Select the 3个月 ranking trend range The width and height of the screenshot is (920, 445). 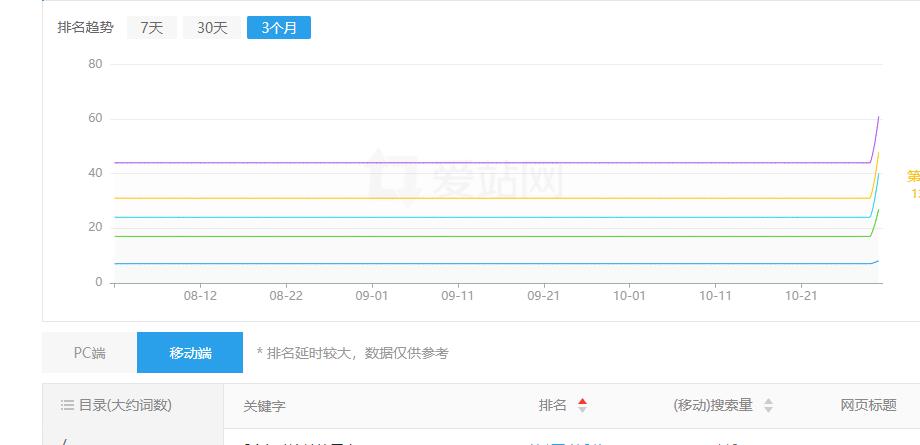[x=279, y=28]
